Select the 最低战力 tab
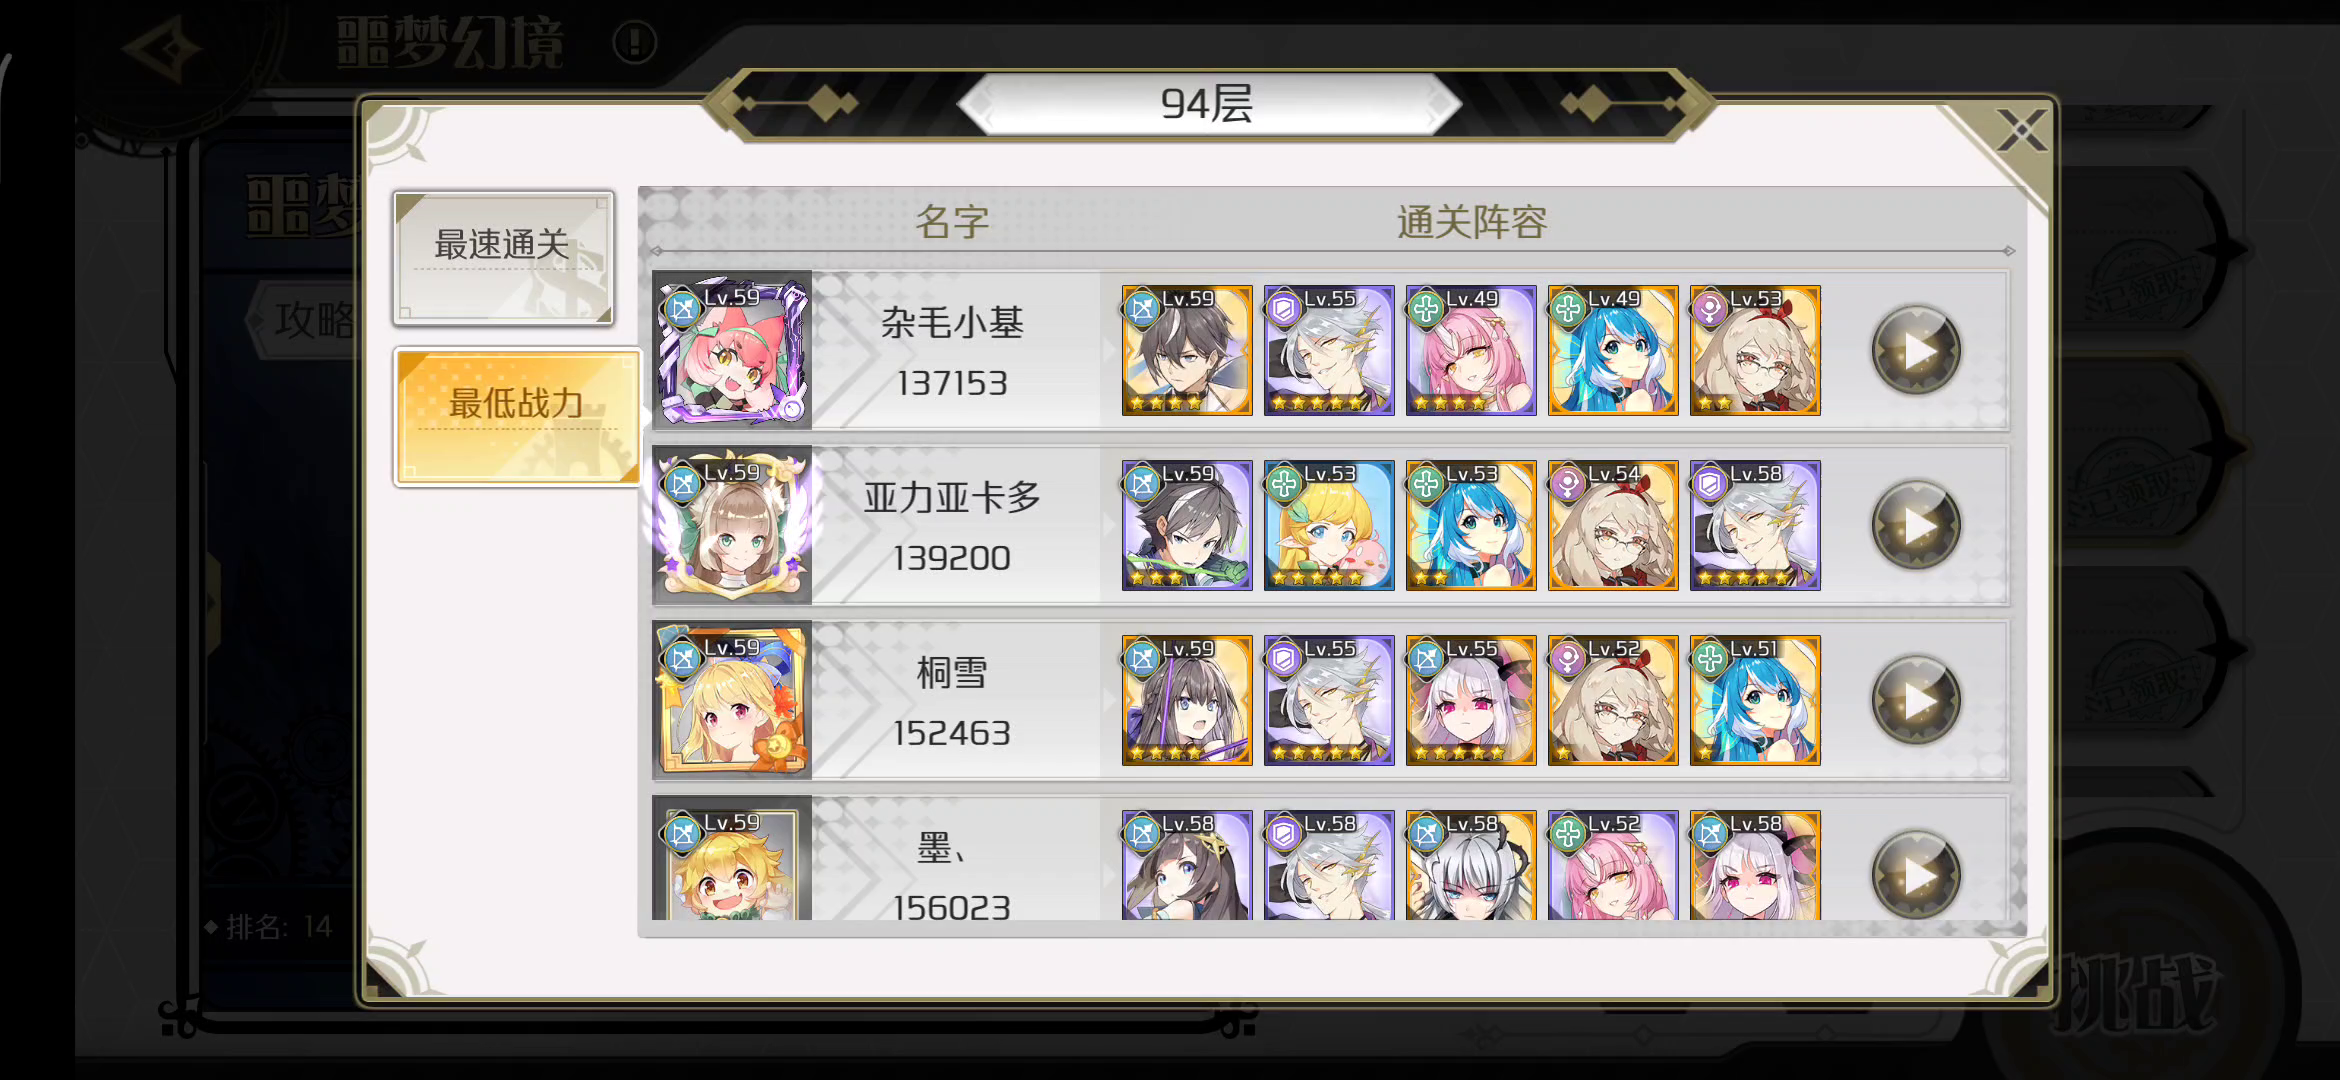 point(517,416)
